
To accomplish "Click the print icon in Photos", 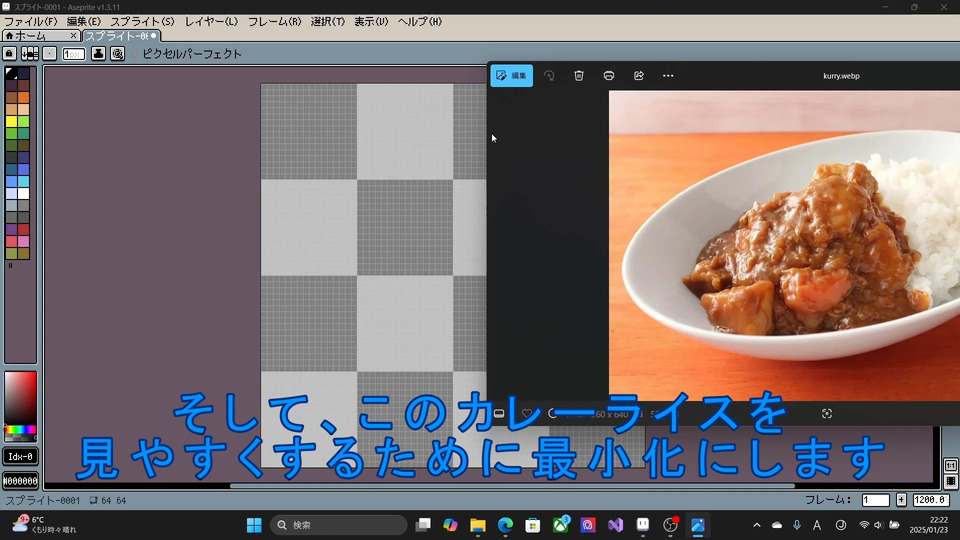I will pos(608,76).
